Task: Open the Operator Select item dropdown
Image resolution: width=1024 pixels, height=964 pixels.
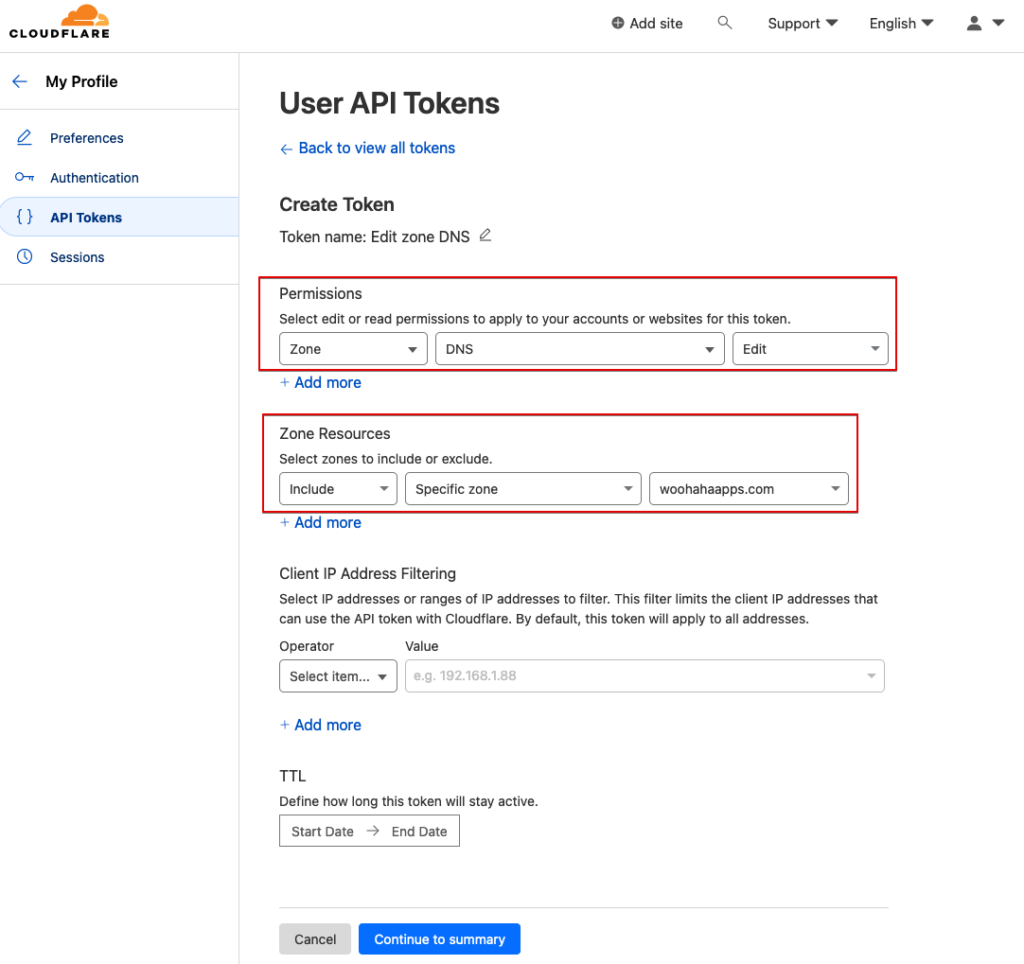Action: pyautogui.click(x=338, y=676)
